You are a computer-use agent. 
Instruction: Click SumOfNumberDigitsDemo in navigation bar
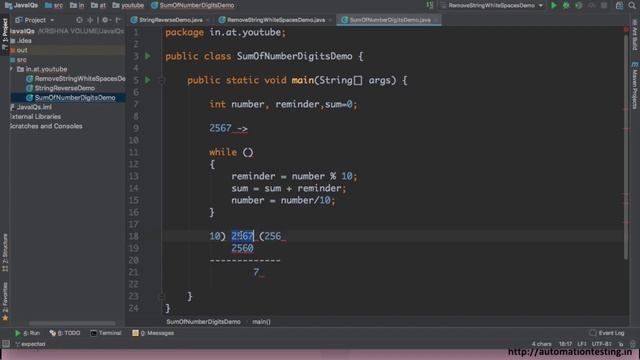[x=193, y=5]
